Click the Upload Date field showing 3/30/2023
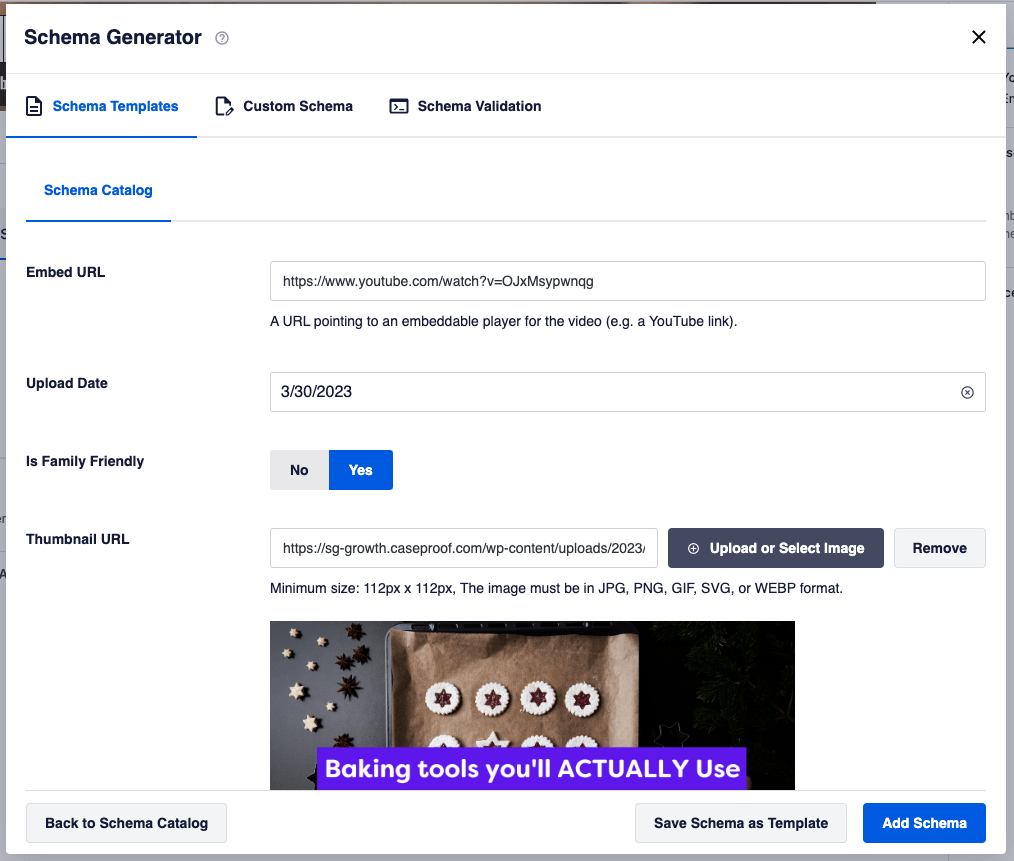1014x861 pixels. coord(627,392)
